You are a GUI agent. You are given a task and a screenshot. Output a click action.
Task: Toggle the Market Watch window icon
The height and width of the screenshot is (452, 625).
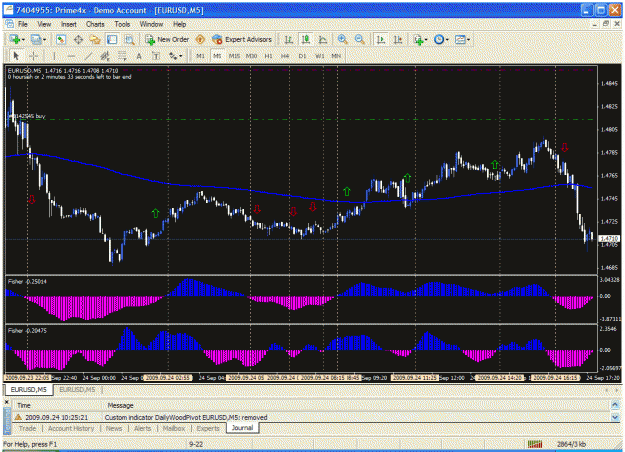61,39
